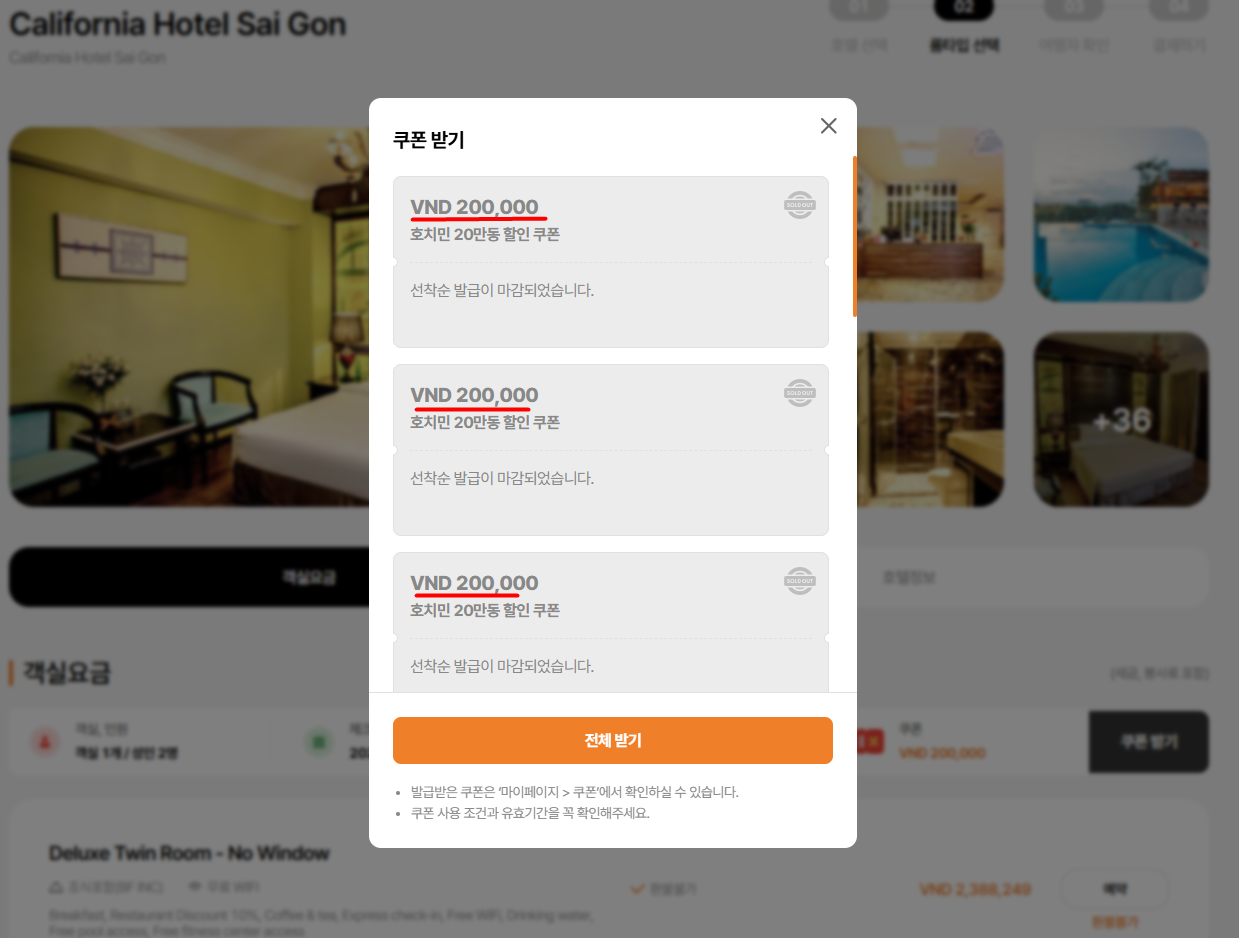Click the black 쿠폰 받기 button behind popup
The height and width of the screenshot is (938, 1239).
pyautogui.click(x=1148, y=742)
